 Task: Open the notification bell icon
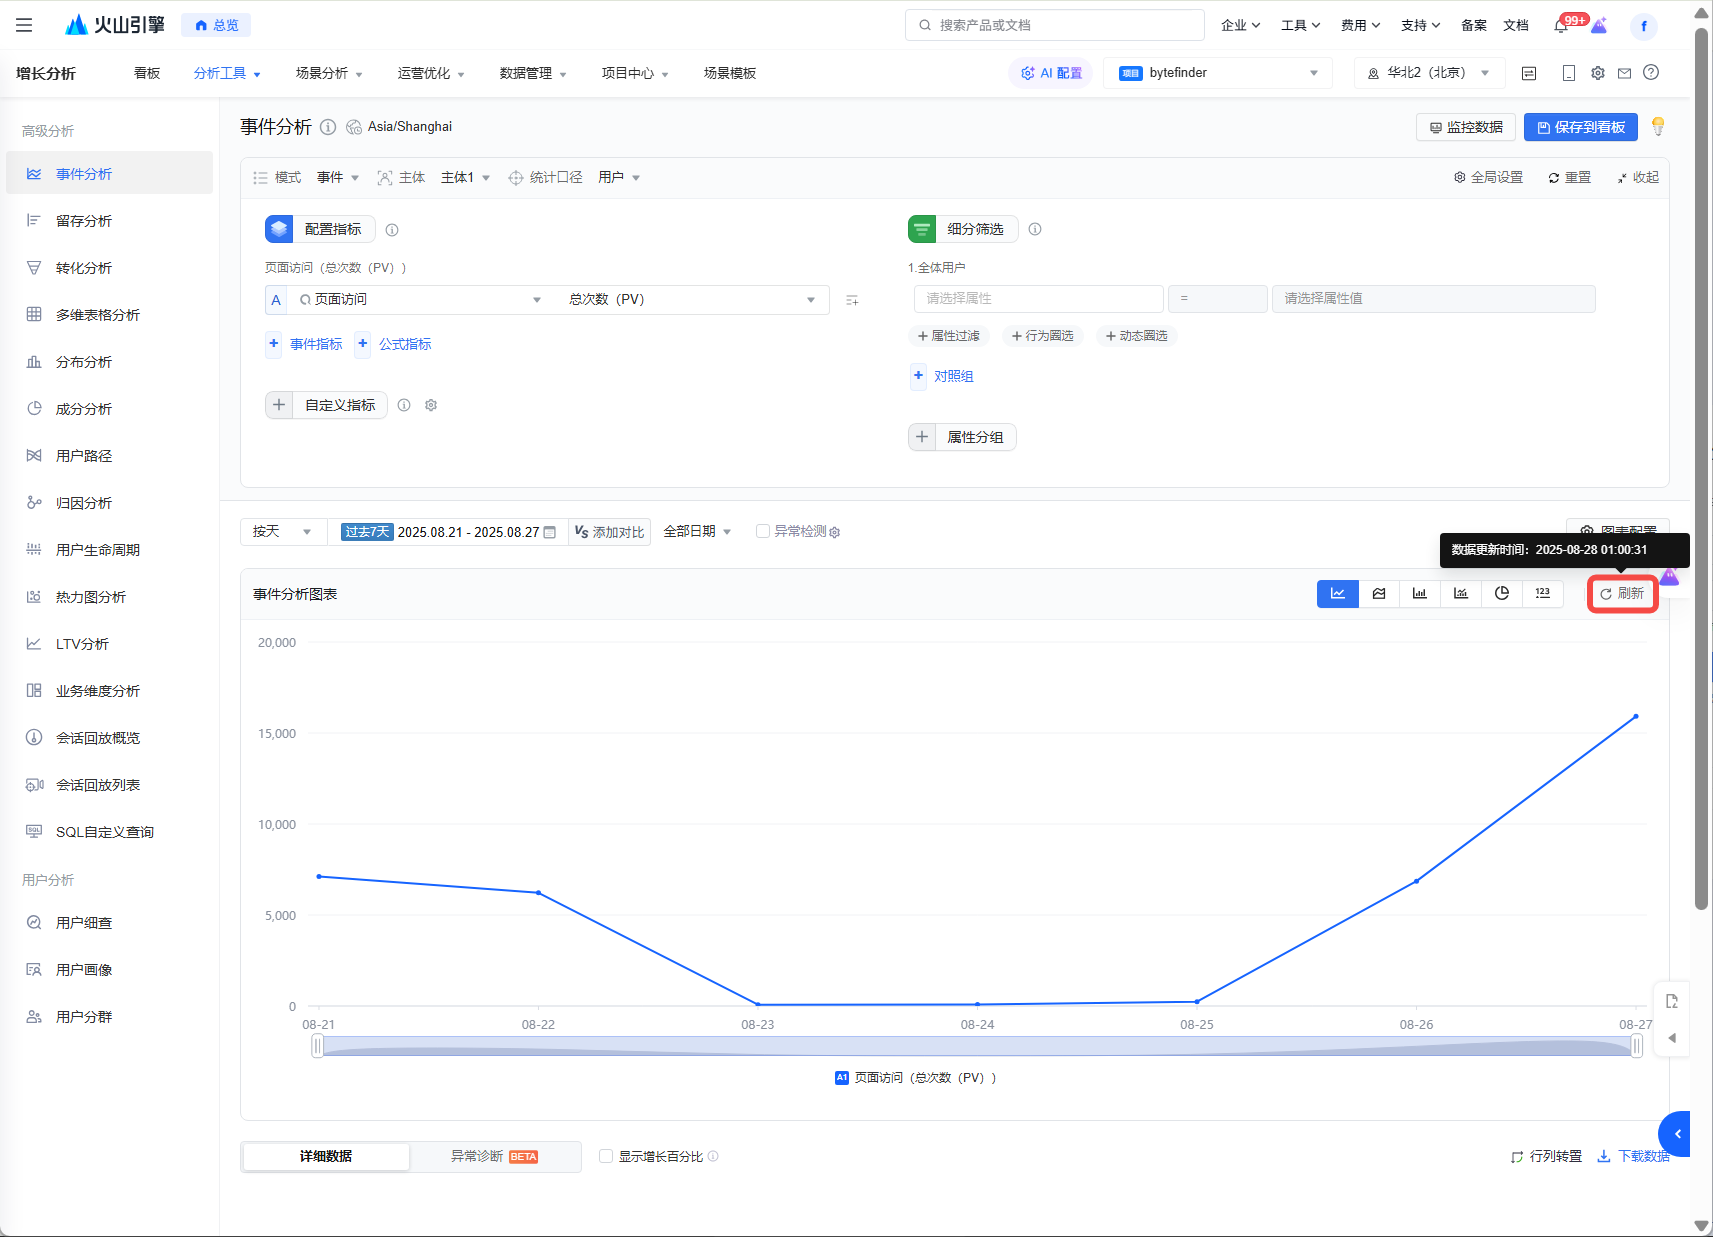click(1561, 26)
